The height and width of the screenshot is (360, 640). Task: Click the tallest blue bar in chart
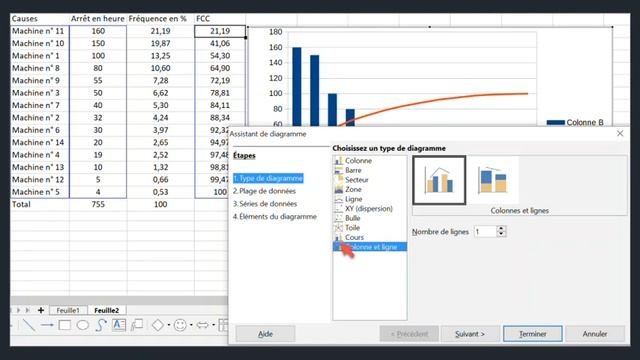297,87
